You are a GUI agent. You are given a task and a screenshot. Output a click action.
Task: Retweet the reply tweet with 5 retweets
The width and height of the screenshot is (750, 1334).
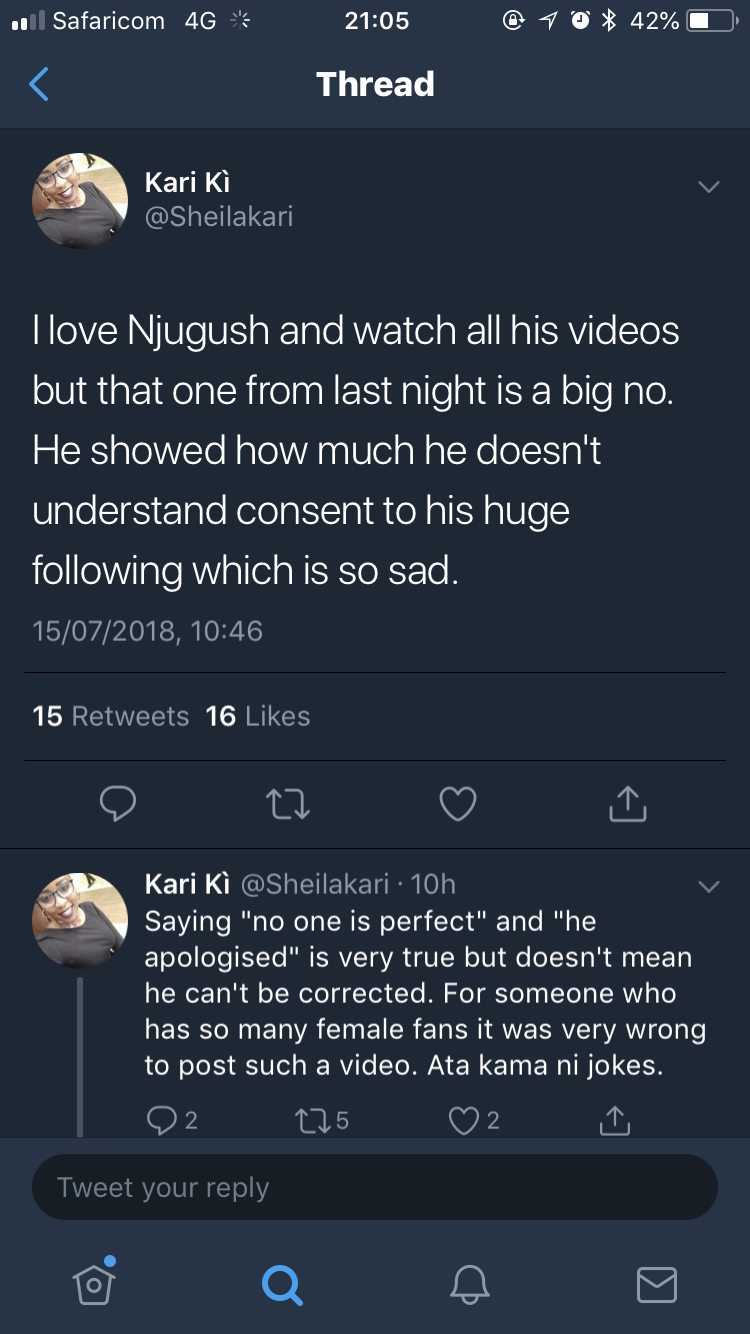click(322, 1121)
